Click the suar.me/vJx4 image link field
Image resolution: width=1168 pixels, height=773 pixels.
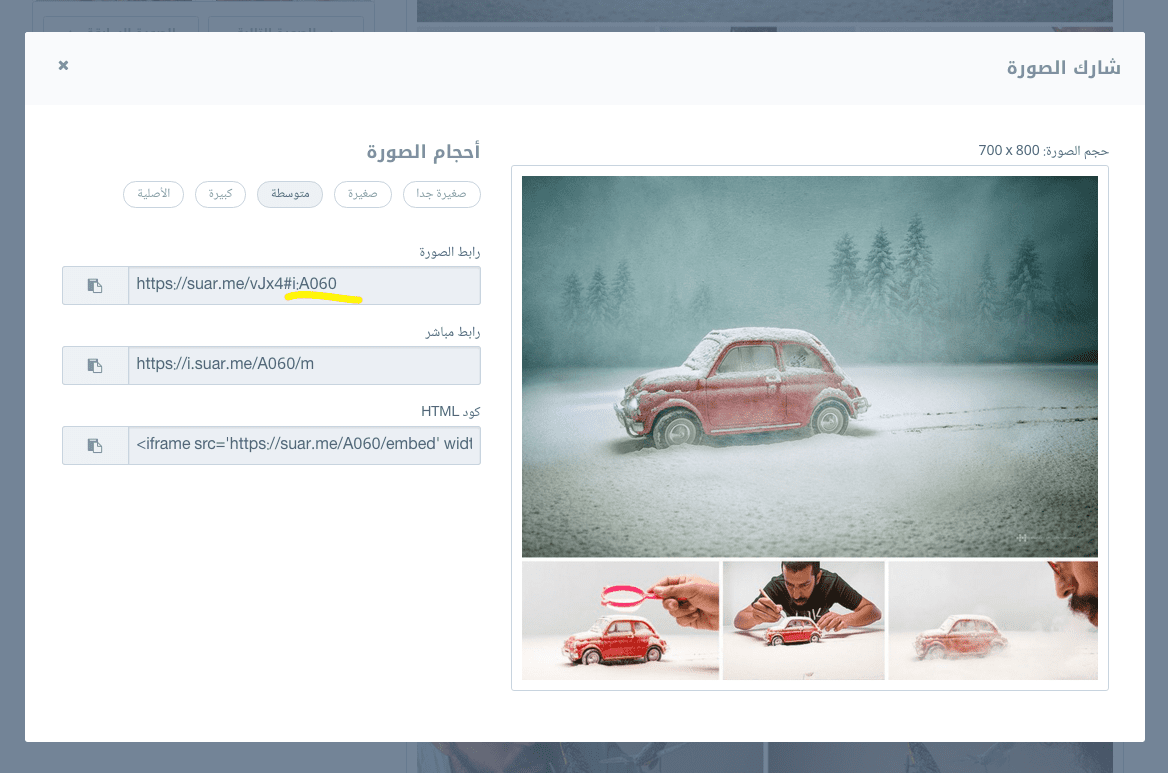(x=305, y=285)
